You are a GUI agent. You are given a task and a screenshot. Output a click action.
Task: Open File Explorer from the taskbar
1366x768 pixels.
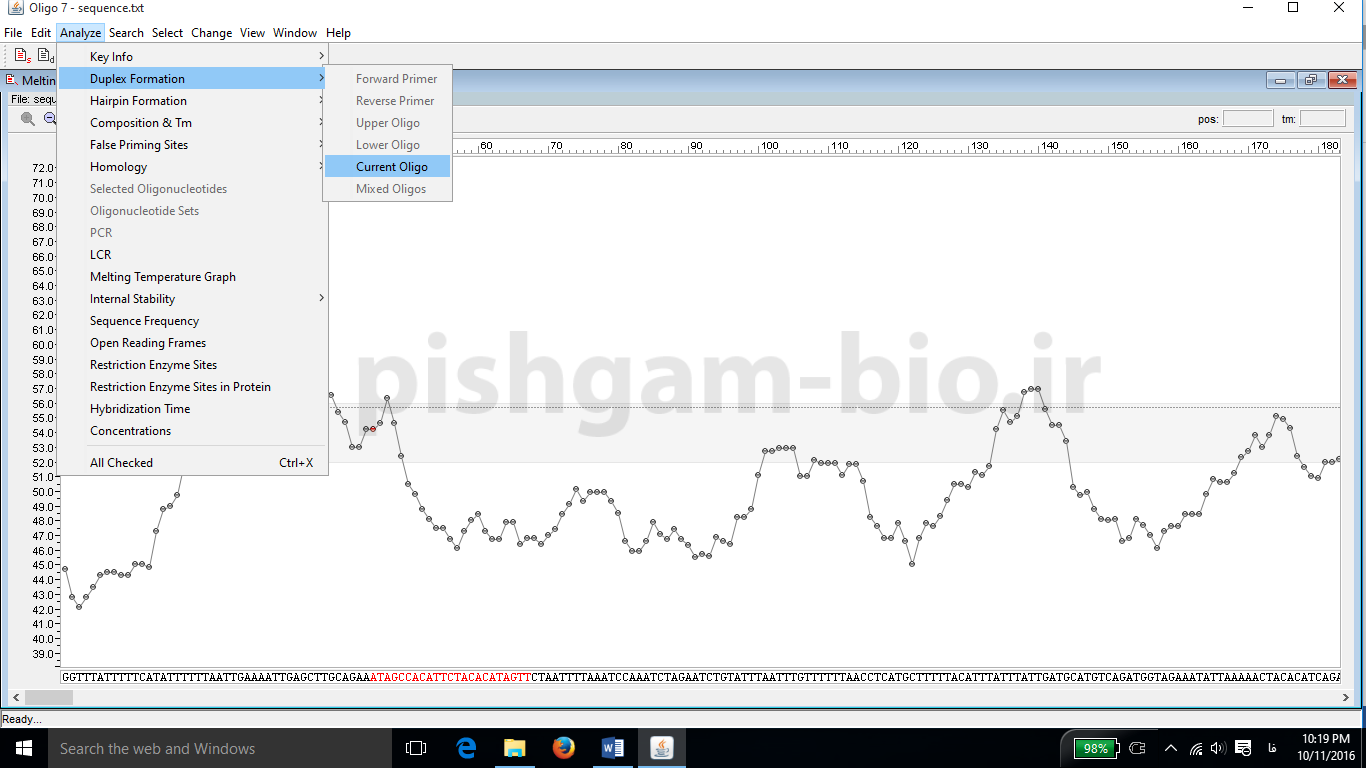[515, 748]
